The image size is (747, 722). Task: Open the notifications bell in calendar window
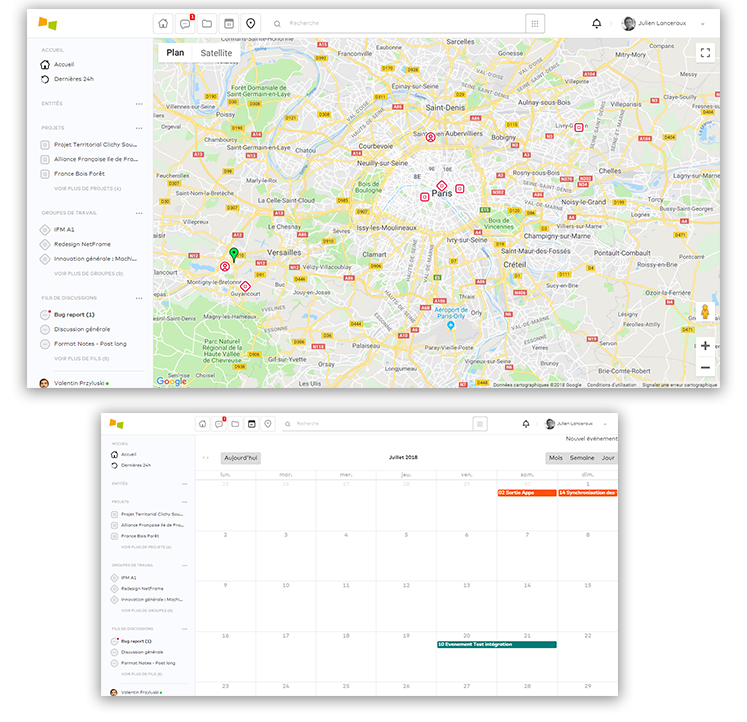(525, 424)
